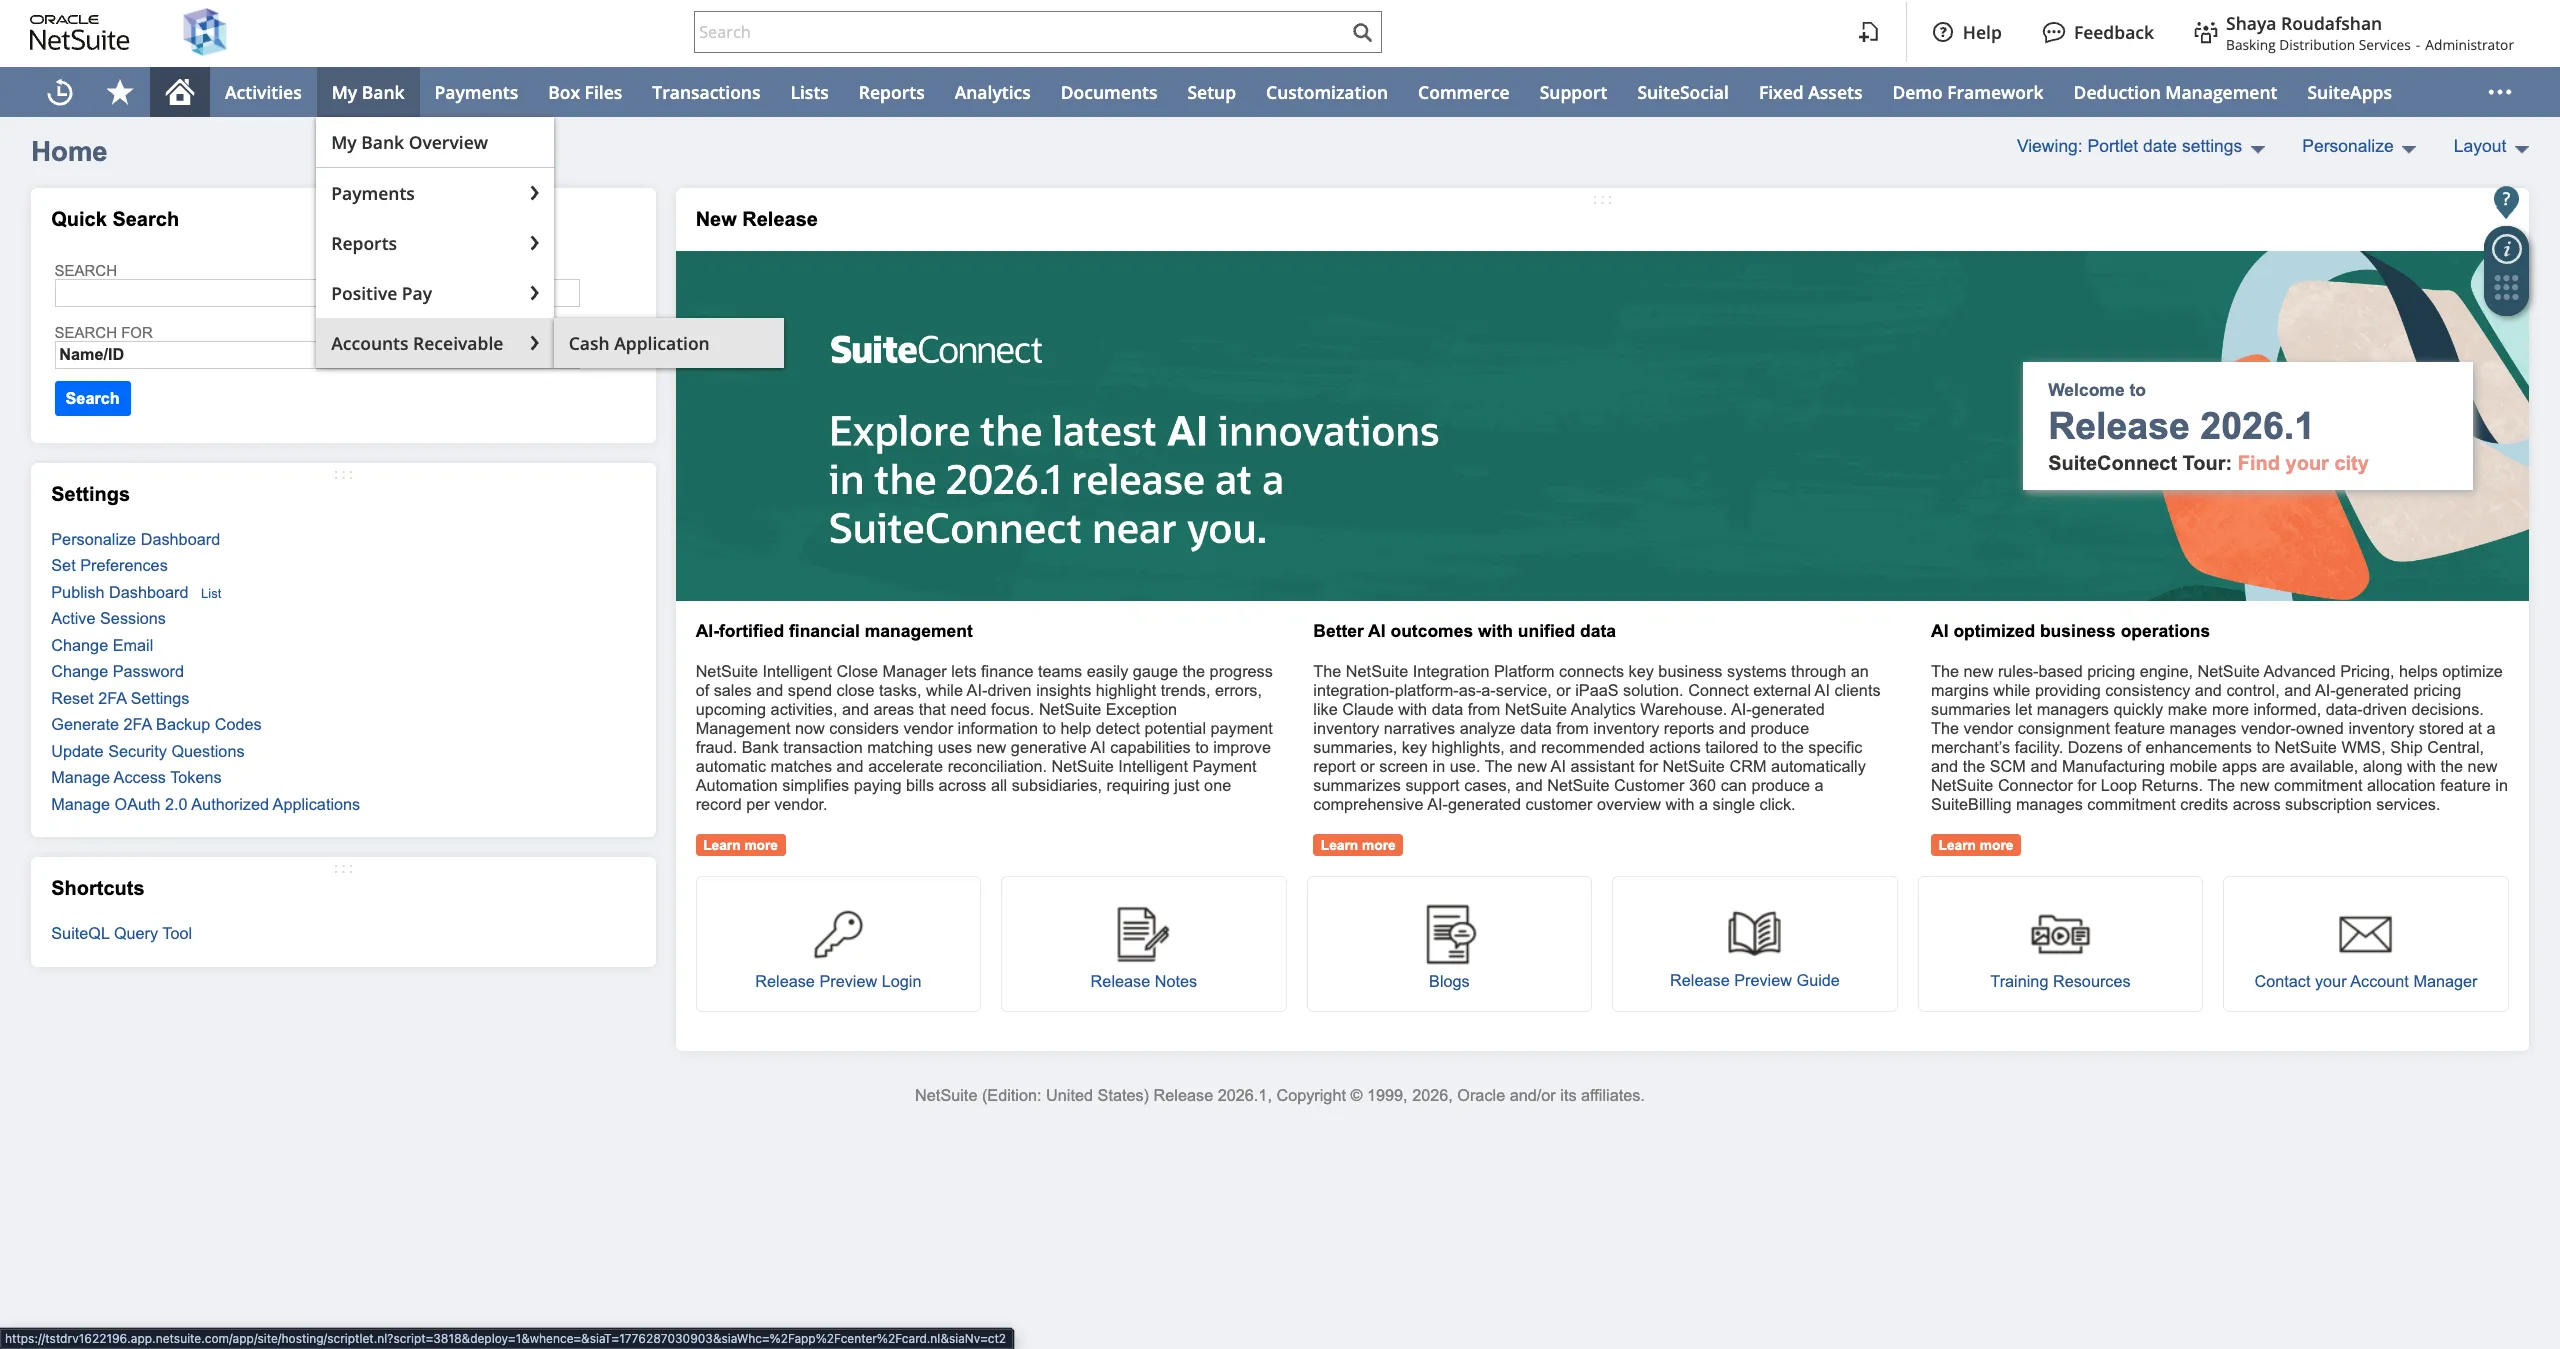The image size is (2560, 1349).
Task: Open the SuiteQL Query Tool shortcut
Action: pyautogui.click(x=121, y=933)
